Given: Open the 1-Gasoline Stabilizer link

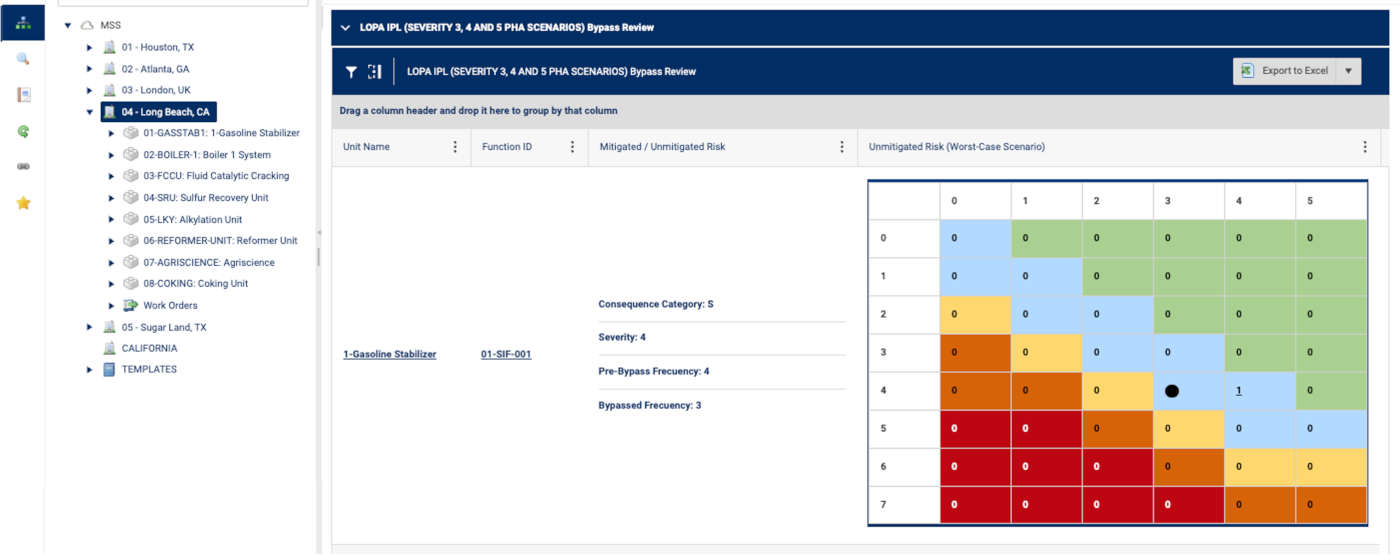Looking at the screenshot, I should (389, 354).
